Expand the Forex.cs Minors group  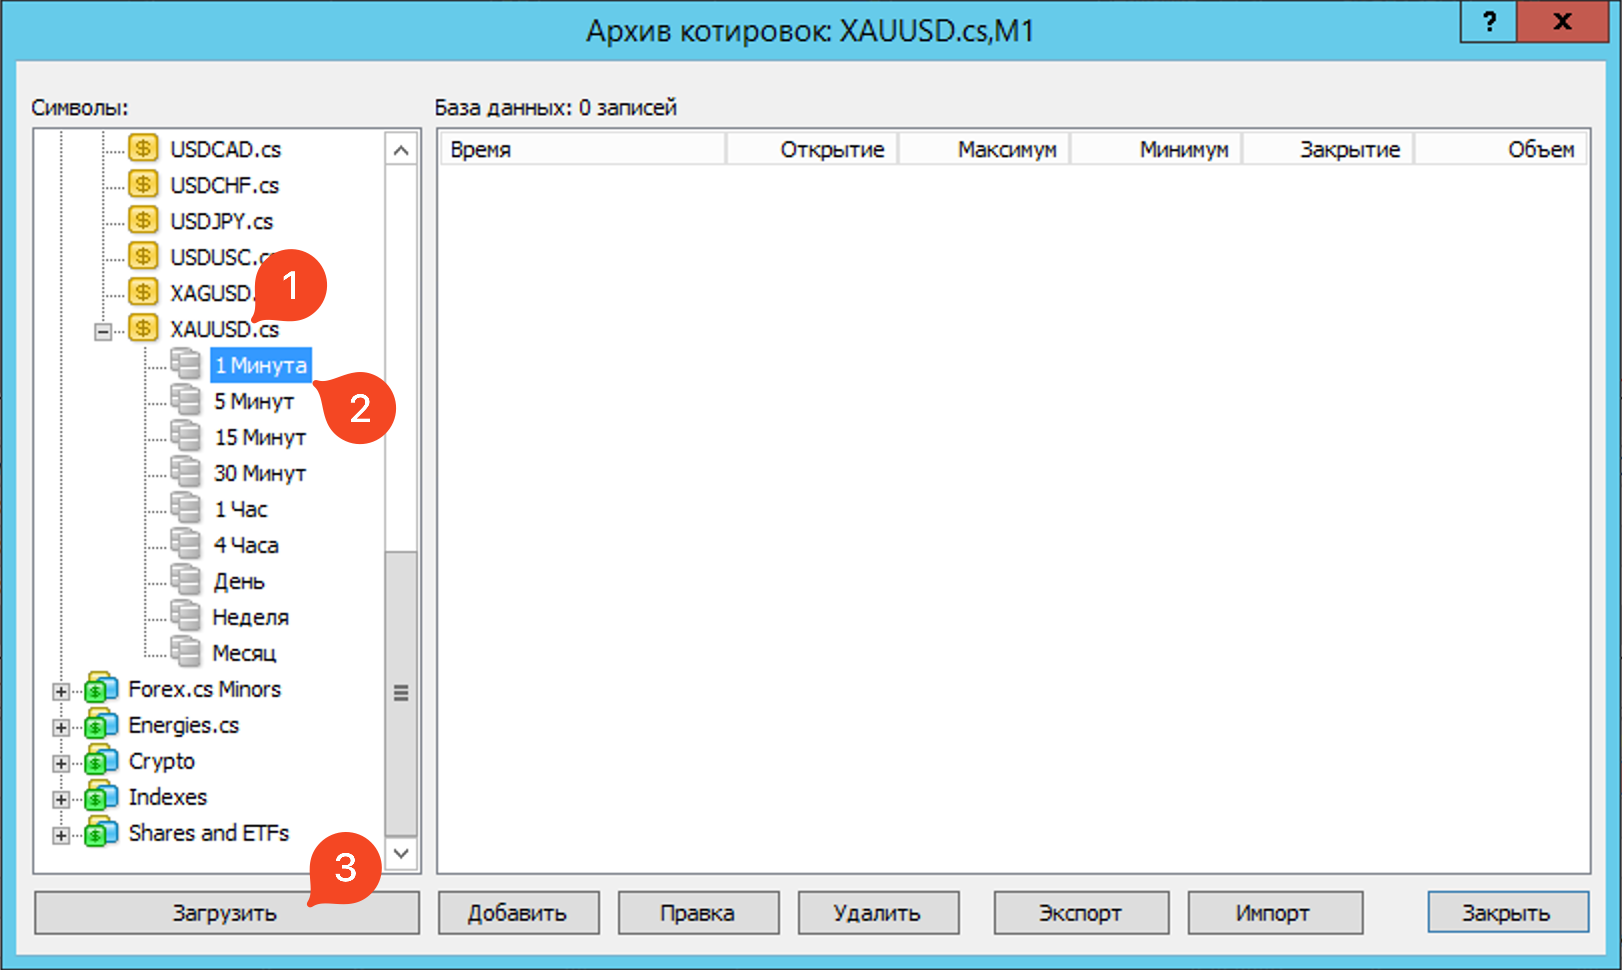click(x=61, y=691)
